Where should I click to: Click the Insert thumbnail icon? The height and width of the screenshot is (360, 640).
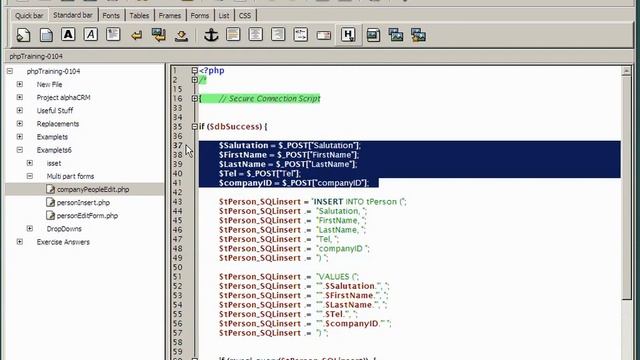396,35
